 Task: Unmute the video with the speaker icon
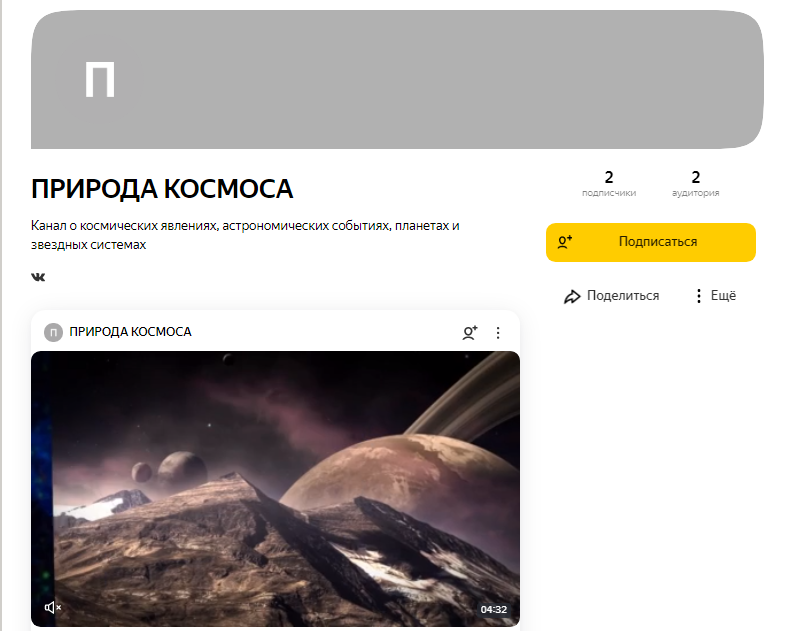(52, 607)
